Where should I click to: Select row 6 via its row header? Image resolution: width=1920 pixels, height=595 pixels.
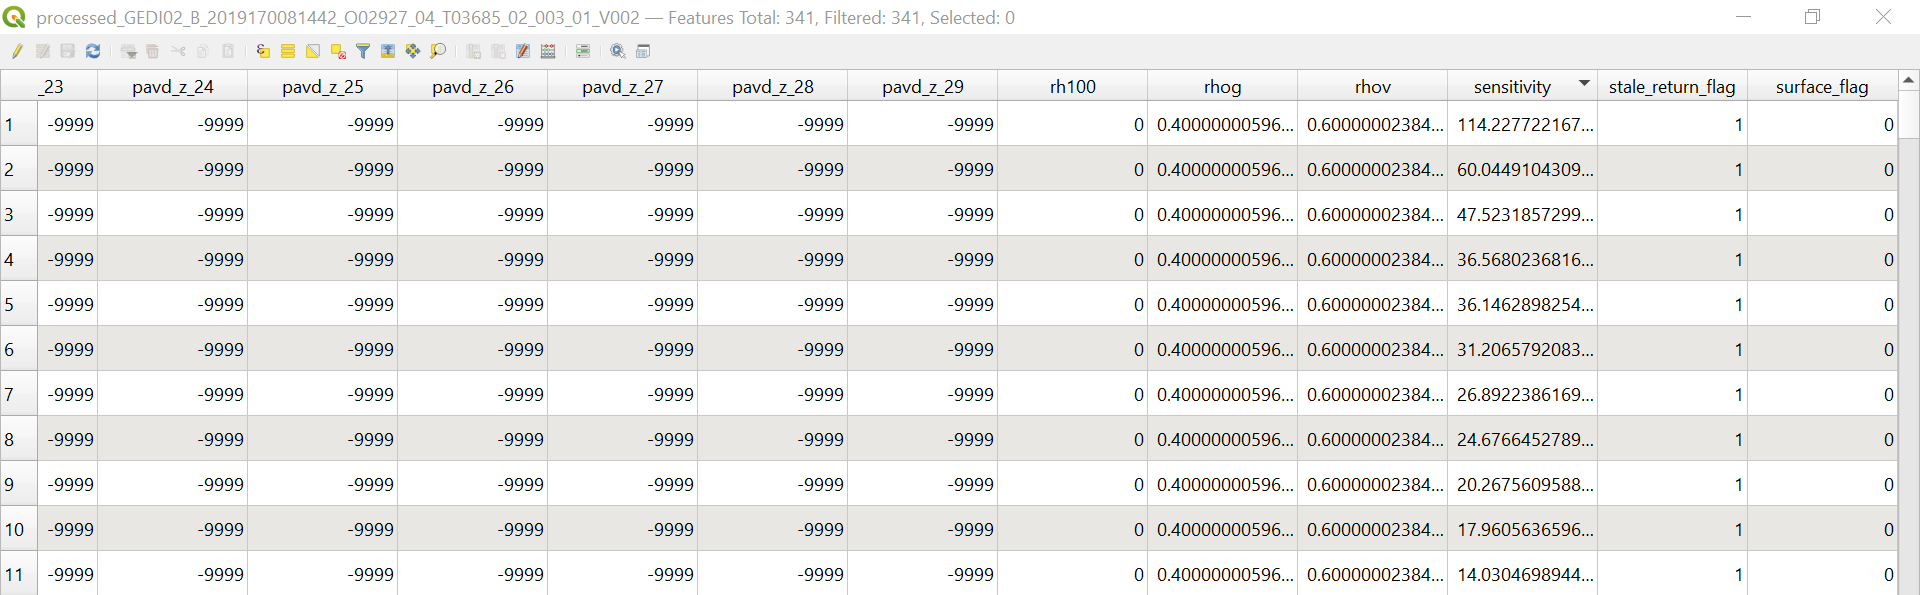tap(19, 349)
